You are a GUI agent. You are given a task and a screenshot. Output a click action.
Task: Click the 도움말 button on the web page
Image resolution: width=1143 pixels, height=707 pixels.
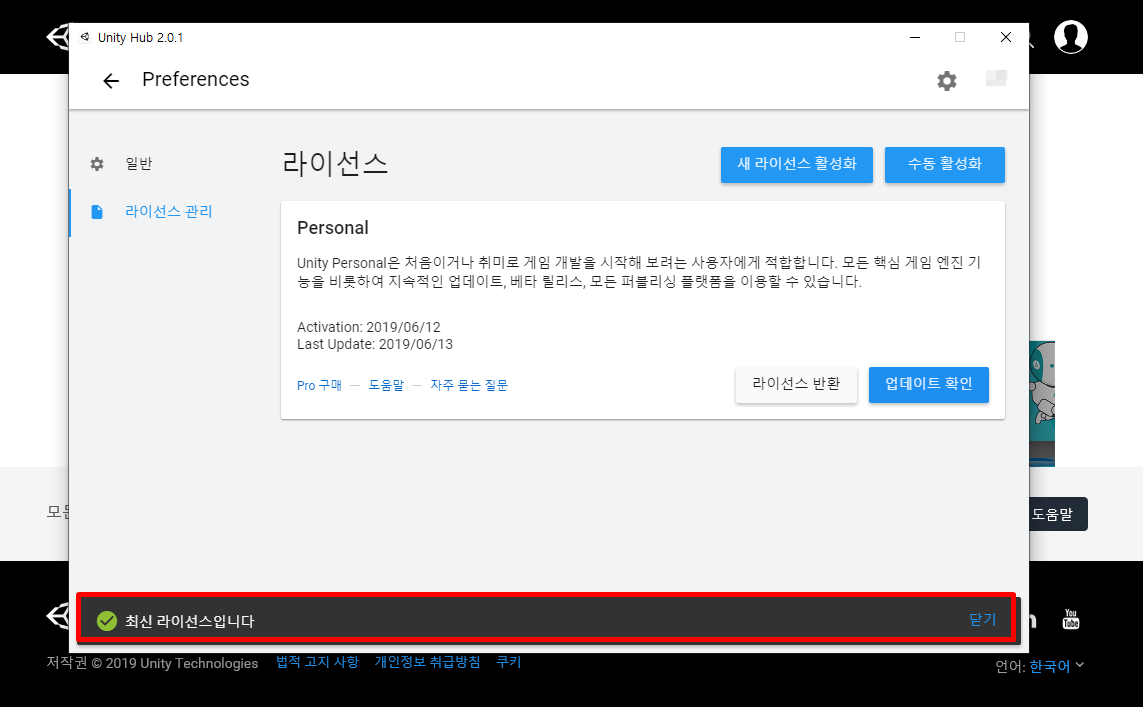[x=1058, y=515]
